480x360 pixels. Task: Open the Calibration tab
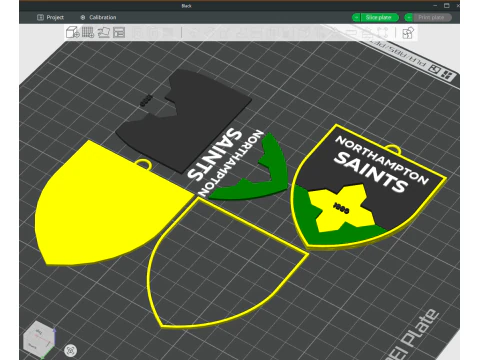tap(98, 17)
